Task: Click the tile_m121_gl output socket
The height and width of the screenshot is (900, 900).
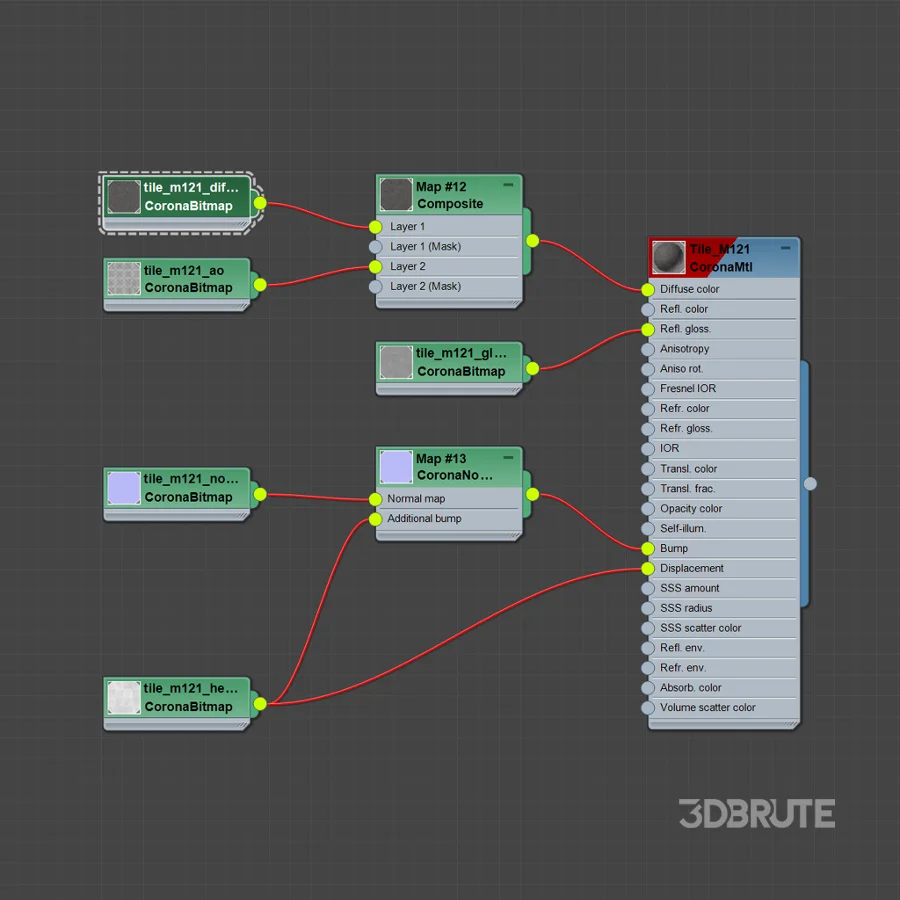Action: (x=533, y=368)
